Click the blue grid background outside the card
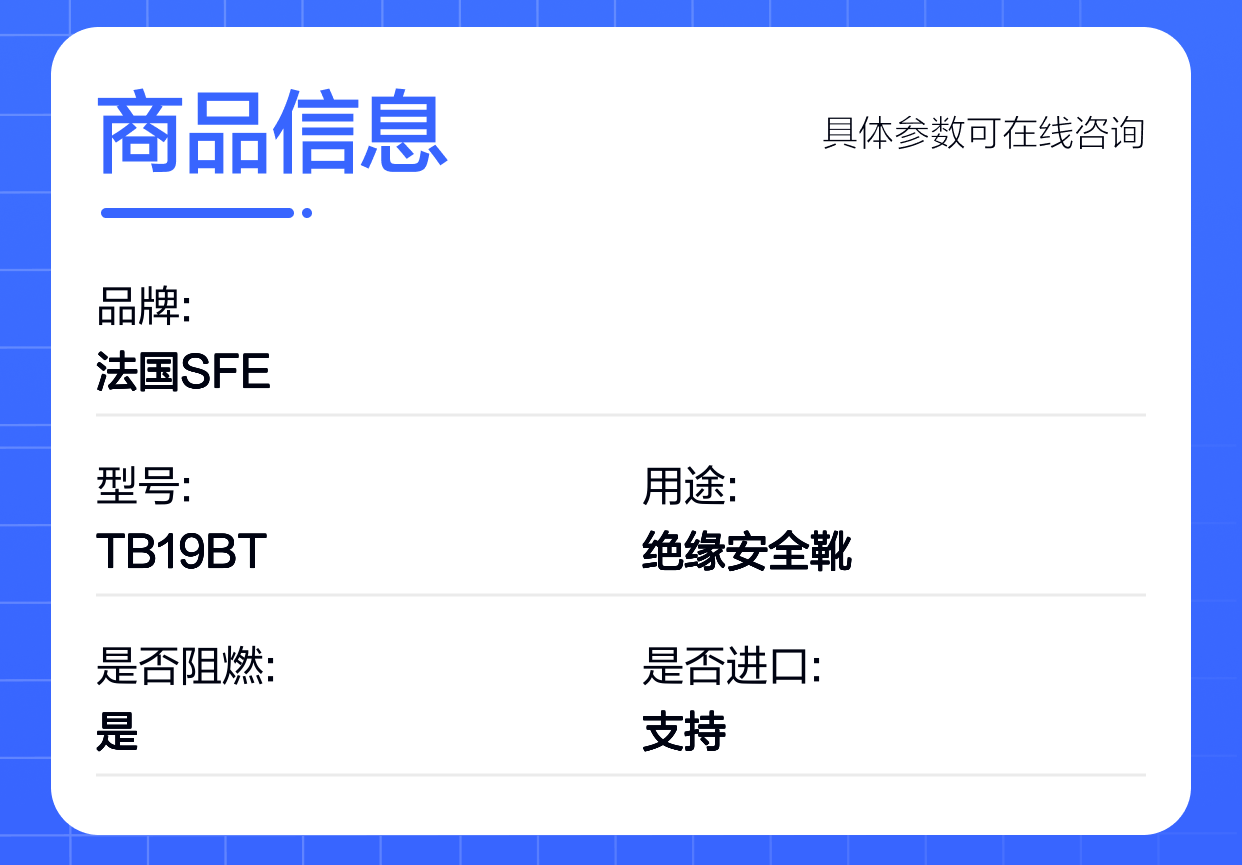1242x865 pixels. [24, 430]
